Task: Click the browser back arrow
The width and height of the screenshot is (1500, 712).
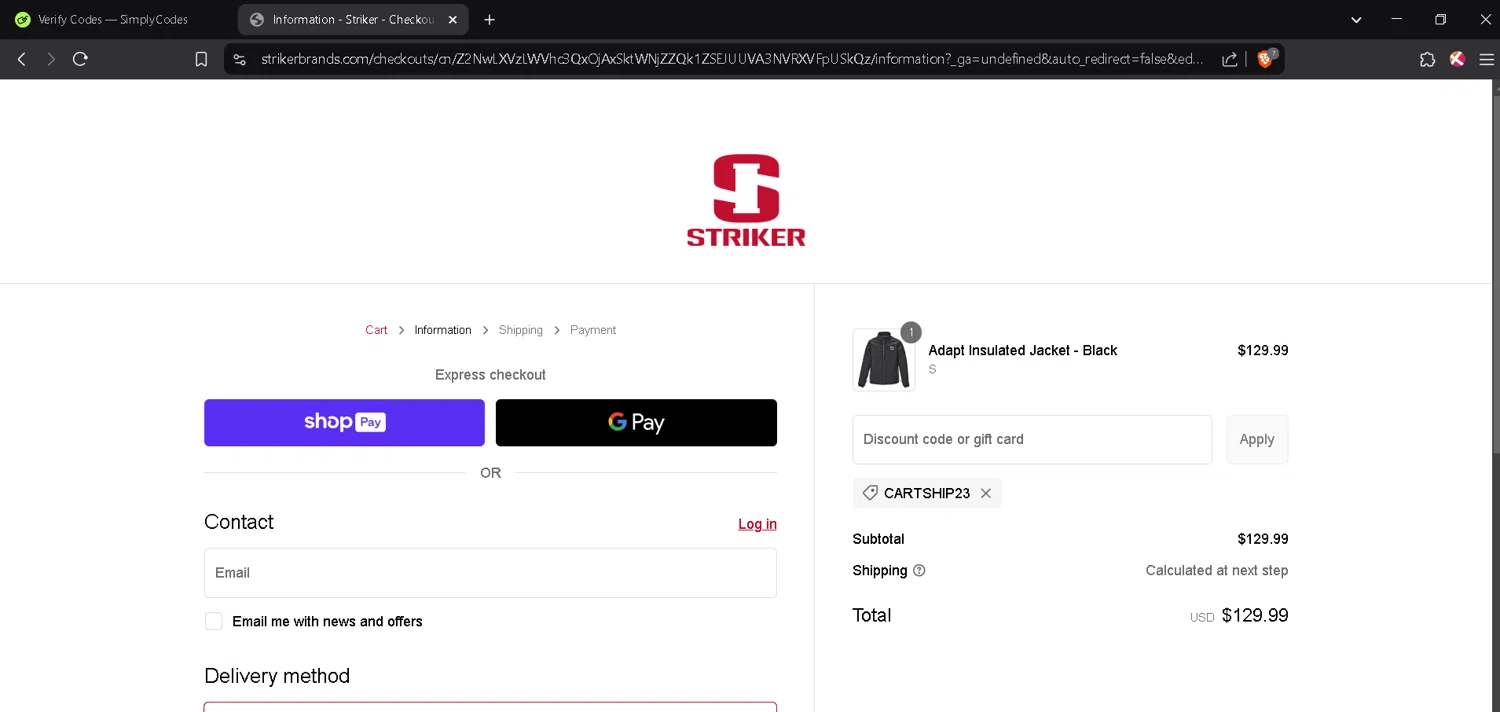Action: pyautogui.click(x=21, y=59)
